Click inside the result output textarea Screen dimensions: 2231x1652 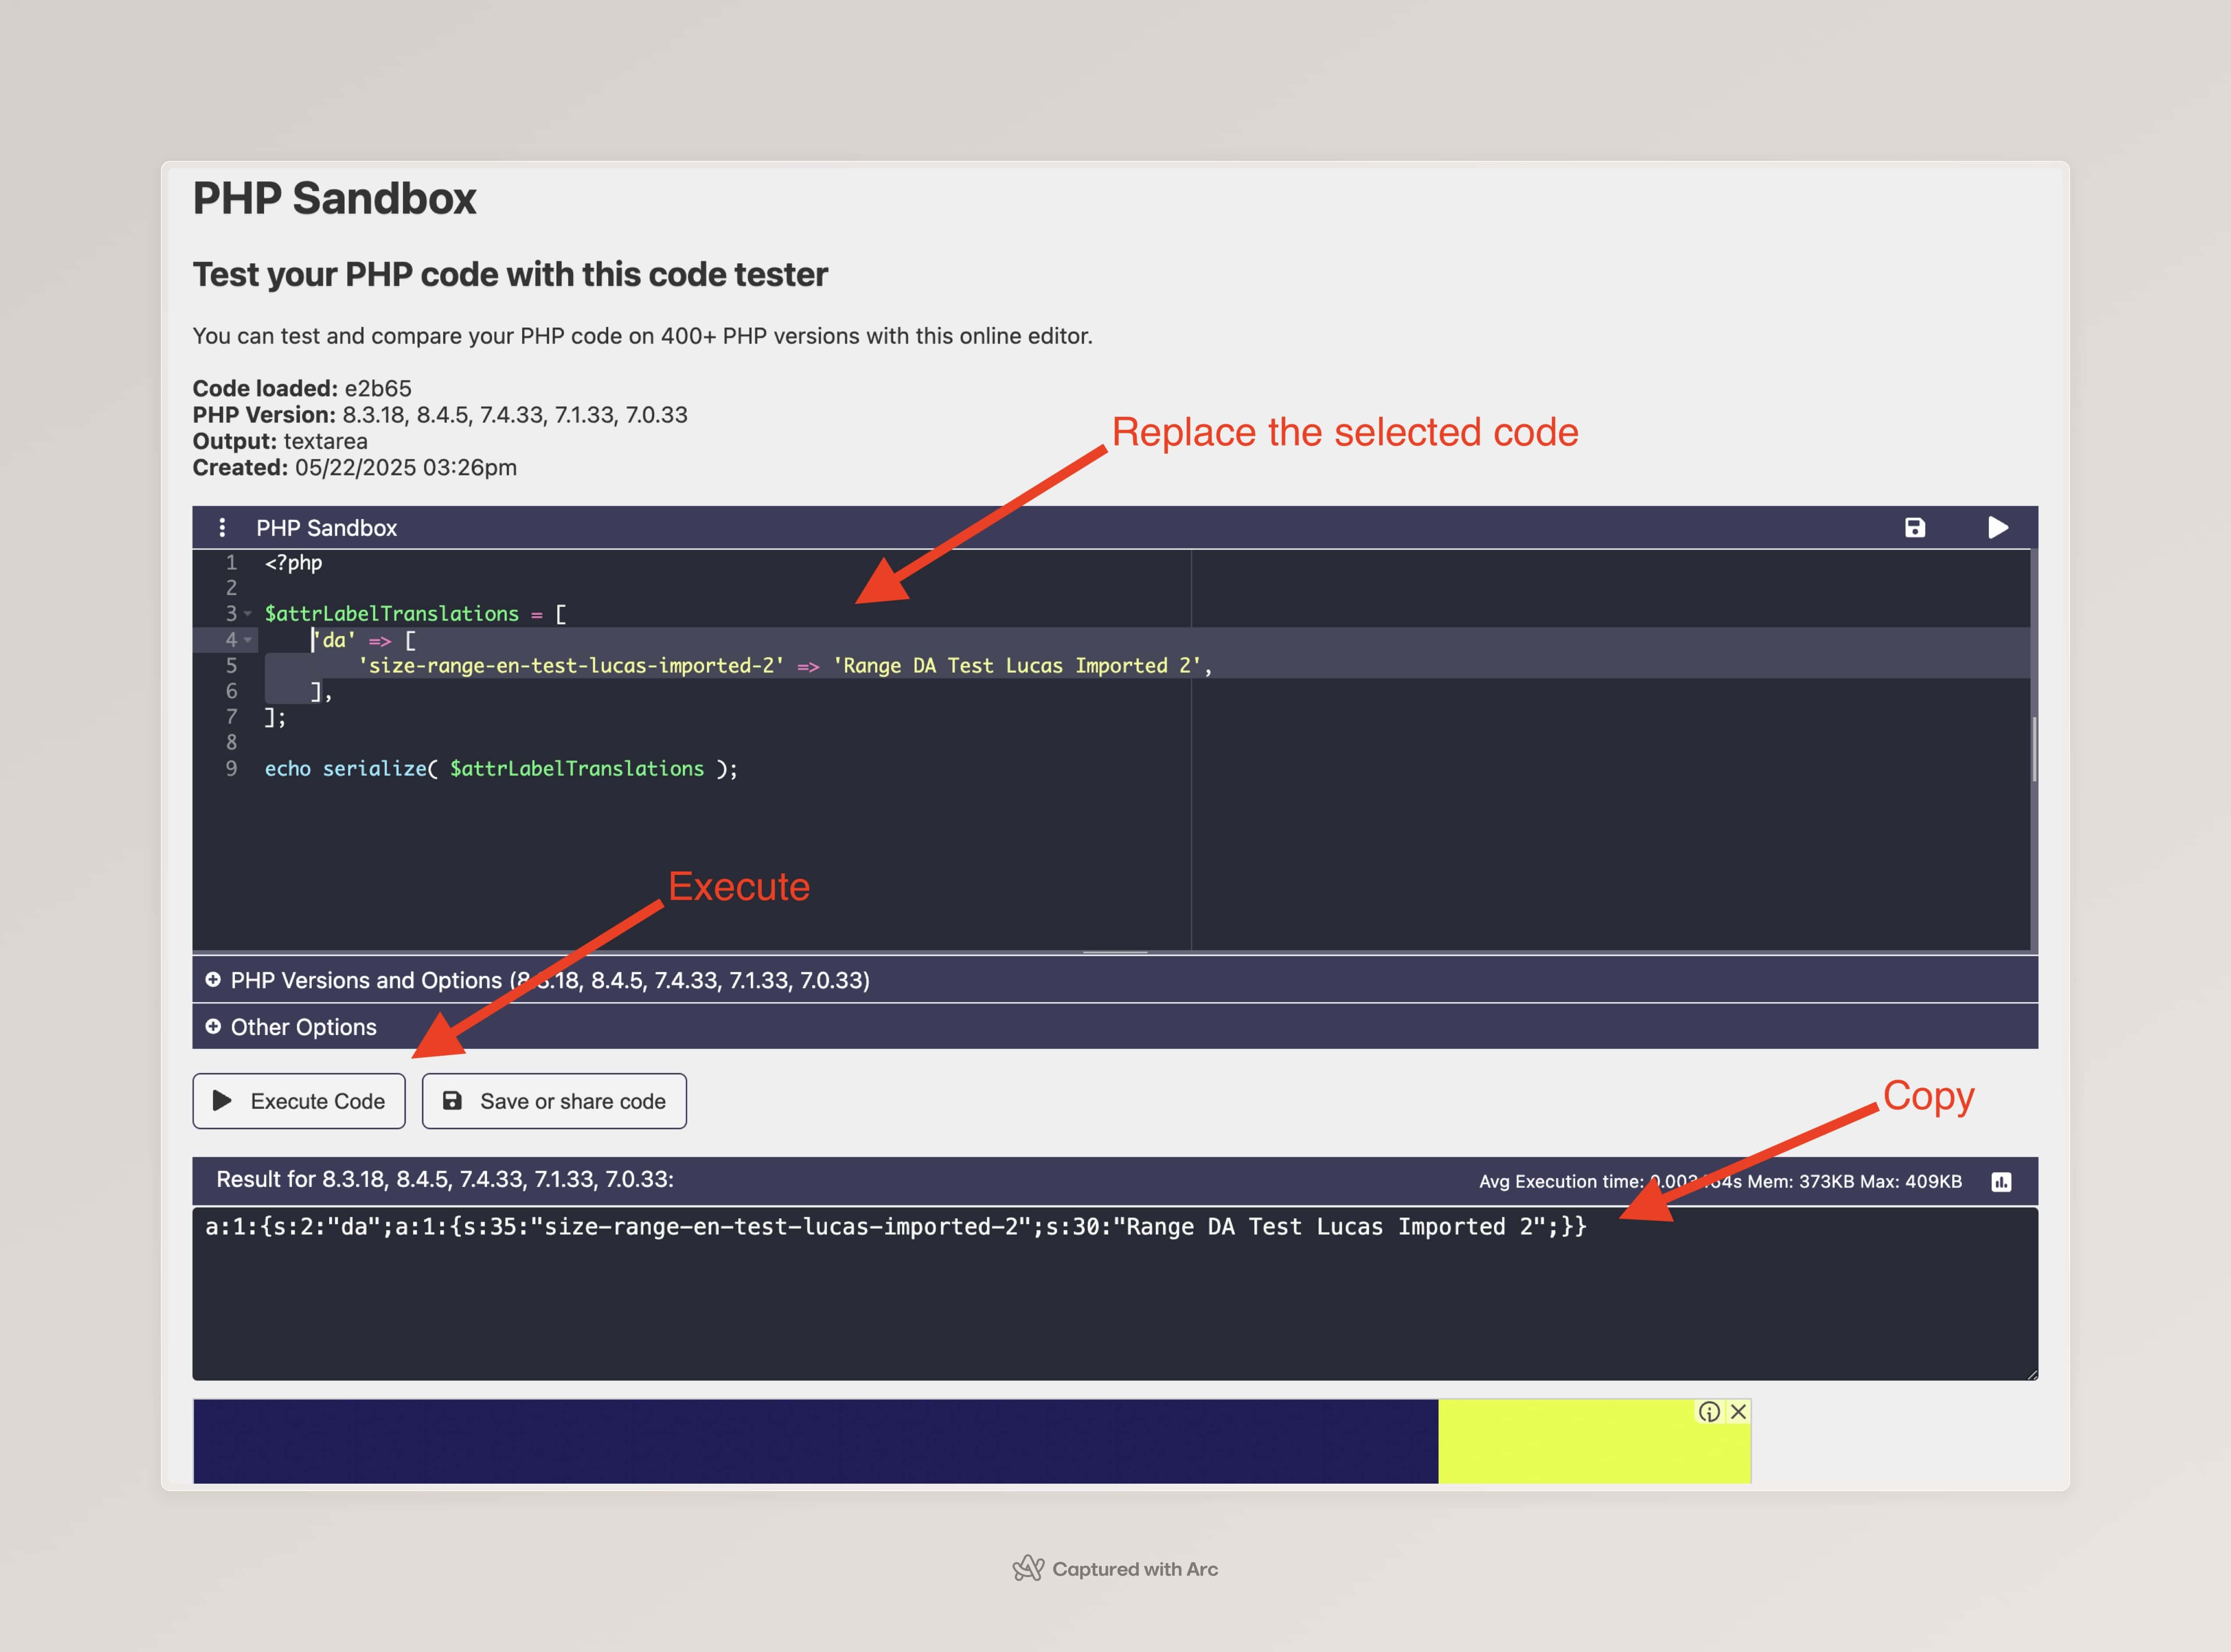1115,1294
